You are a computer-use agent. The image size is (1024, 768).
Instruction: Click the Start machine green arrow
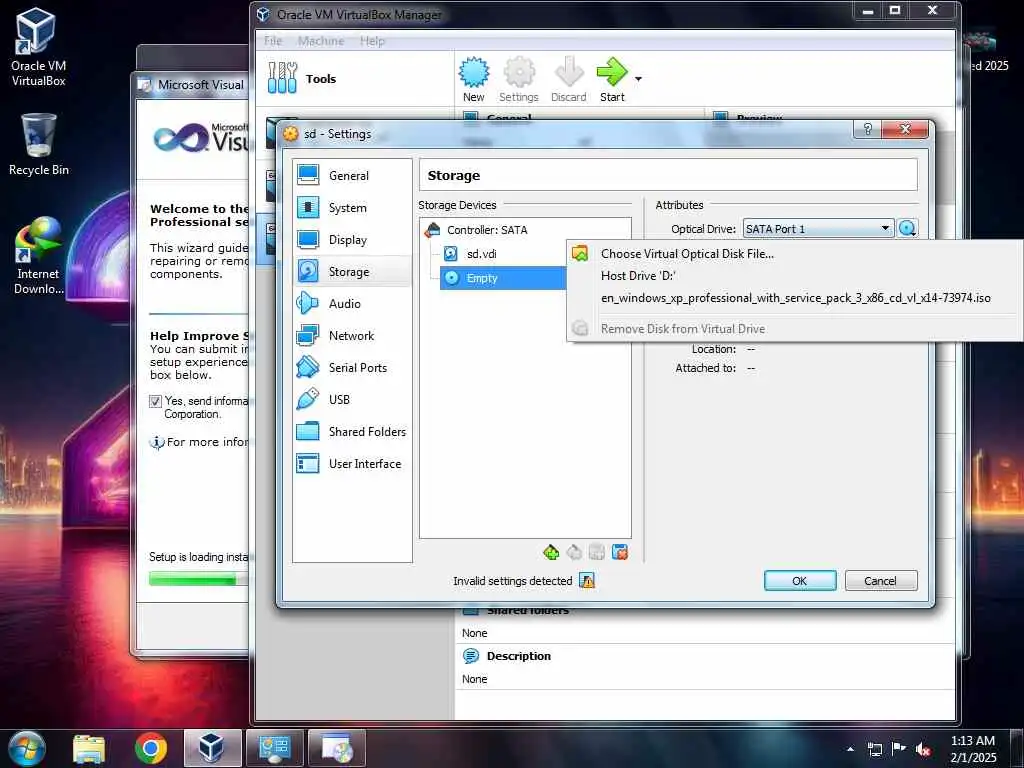point(612,80)
